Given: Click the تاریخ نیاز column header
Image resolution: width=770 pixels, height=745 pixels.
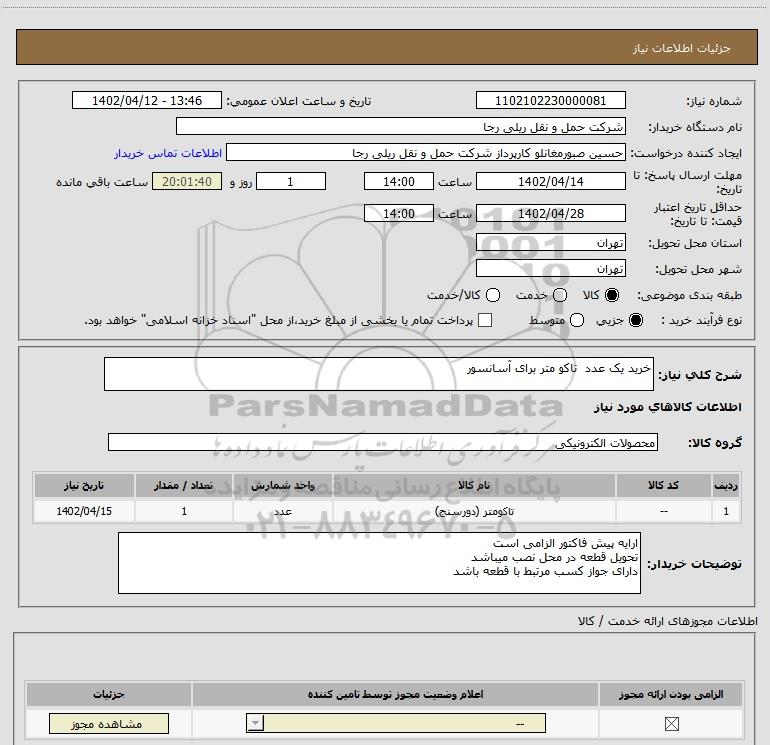Looking at the screenshot, I should (x=84, y=485).
